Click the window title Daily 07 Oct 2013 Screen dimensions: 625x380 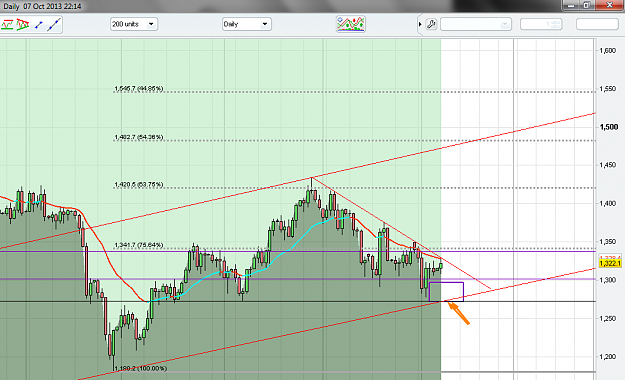point(42,6)
